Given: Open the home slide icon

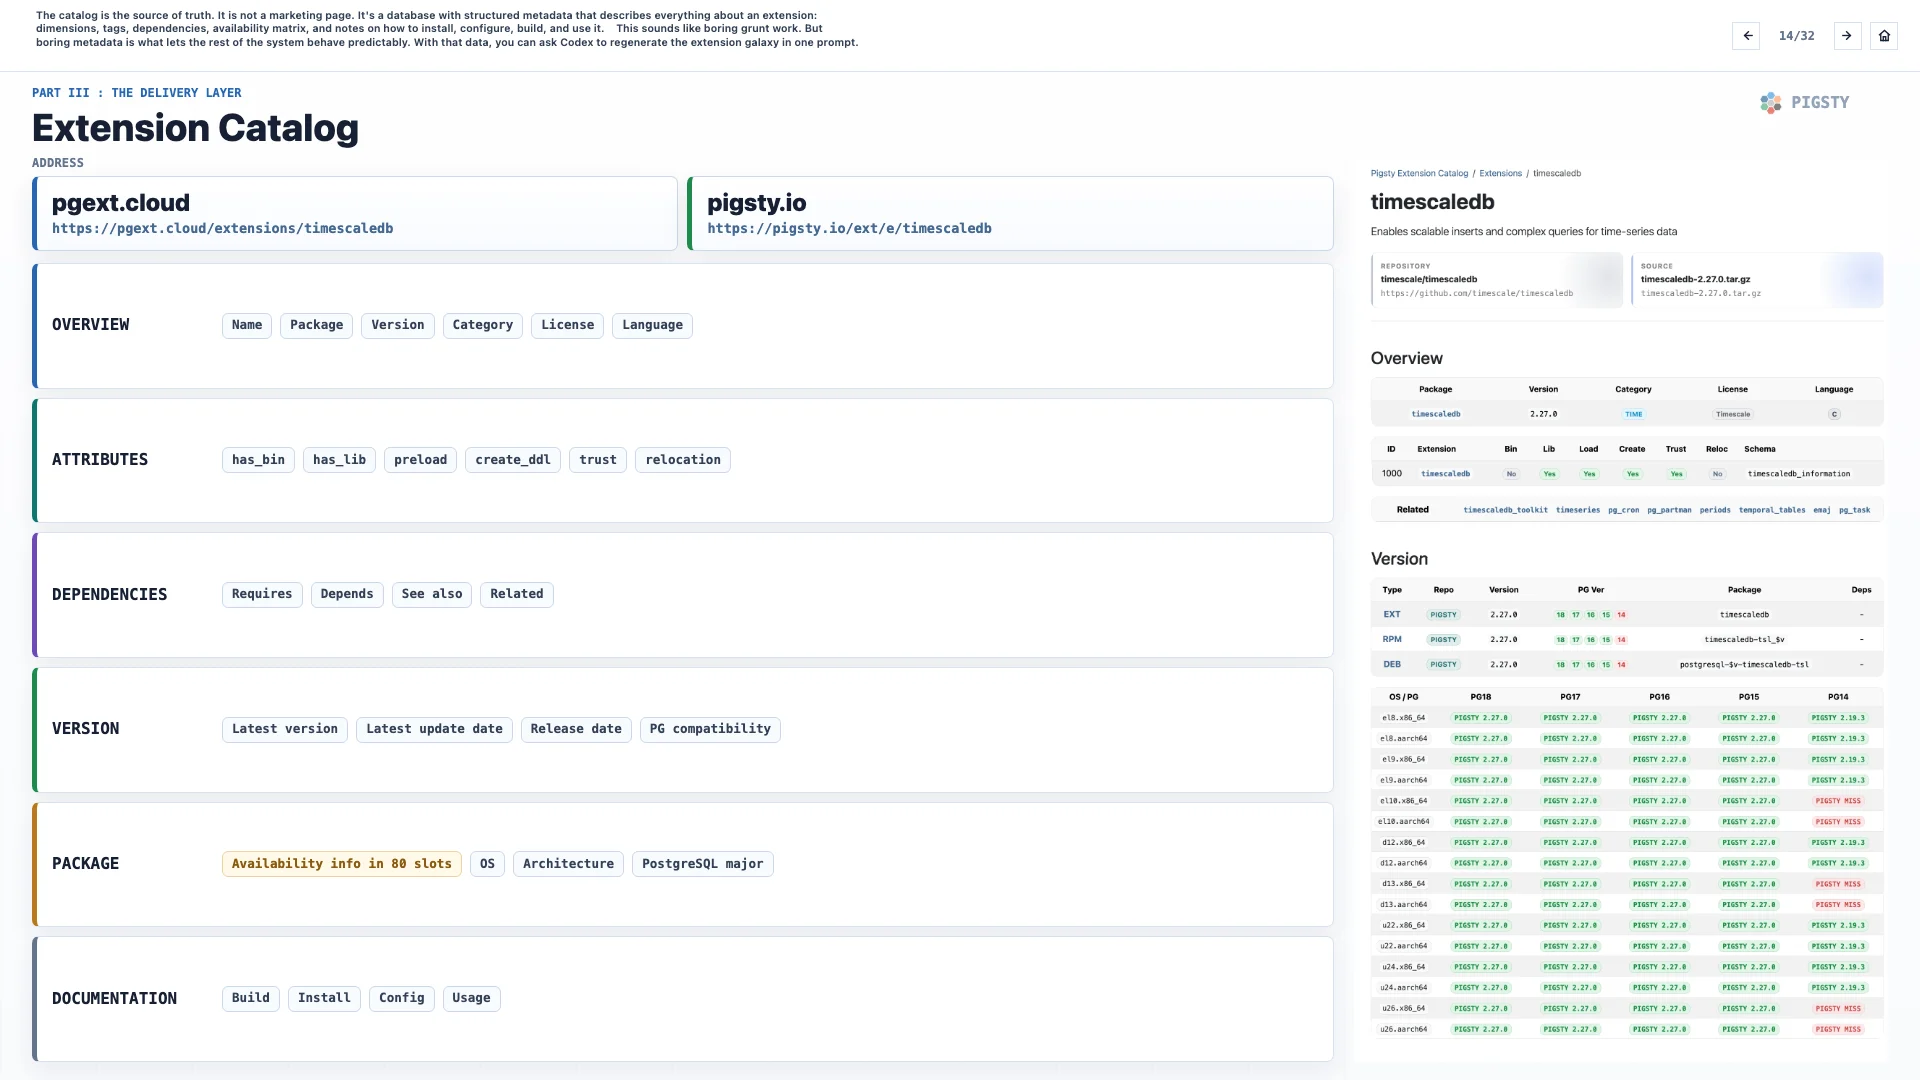Looking at the screenshot, I should pos(1884,36).
